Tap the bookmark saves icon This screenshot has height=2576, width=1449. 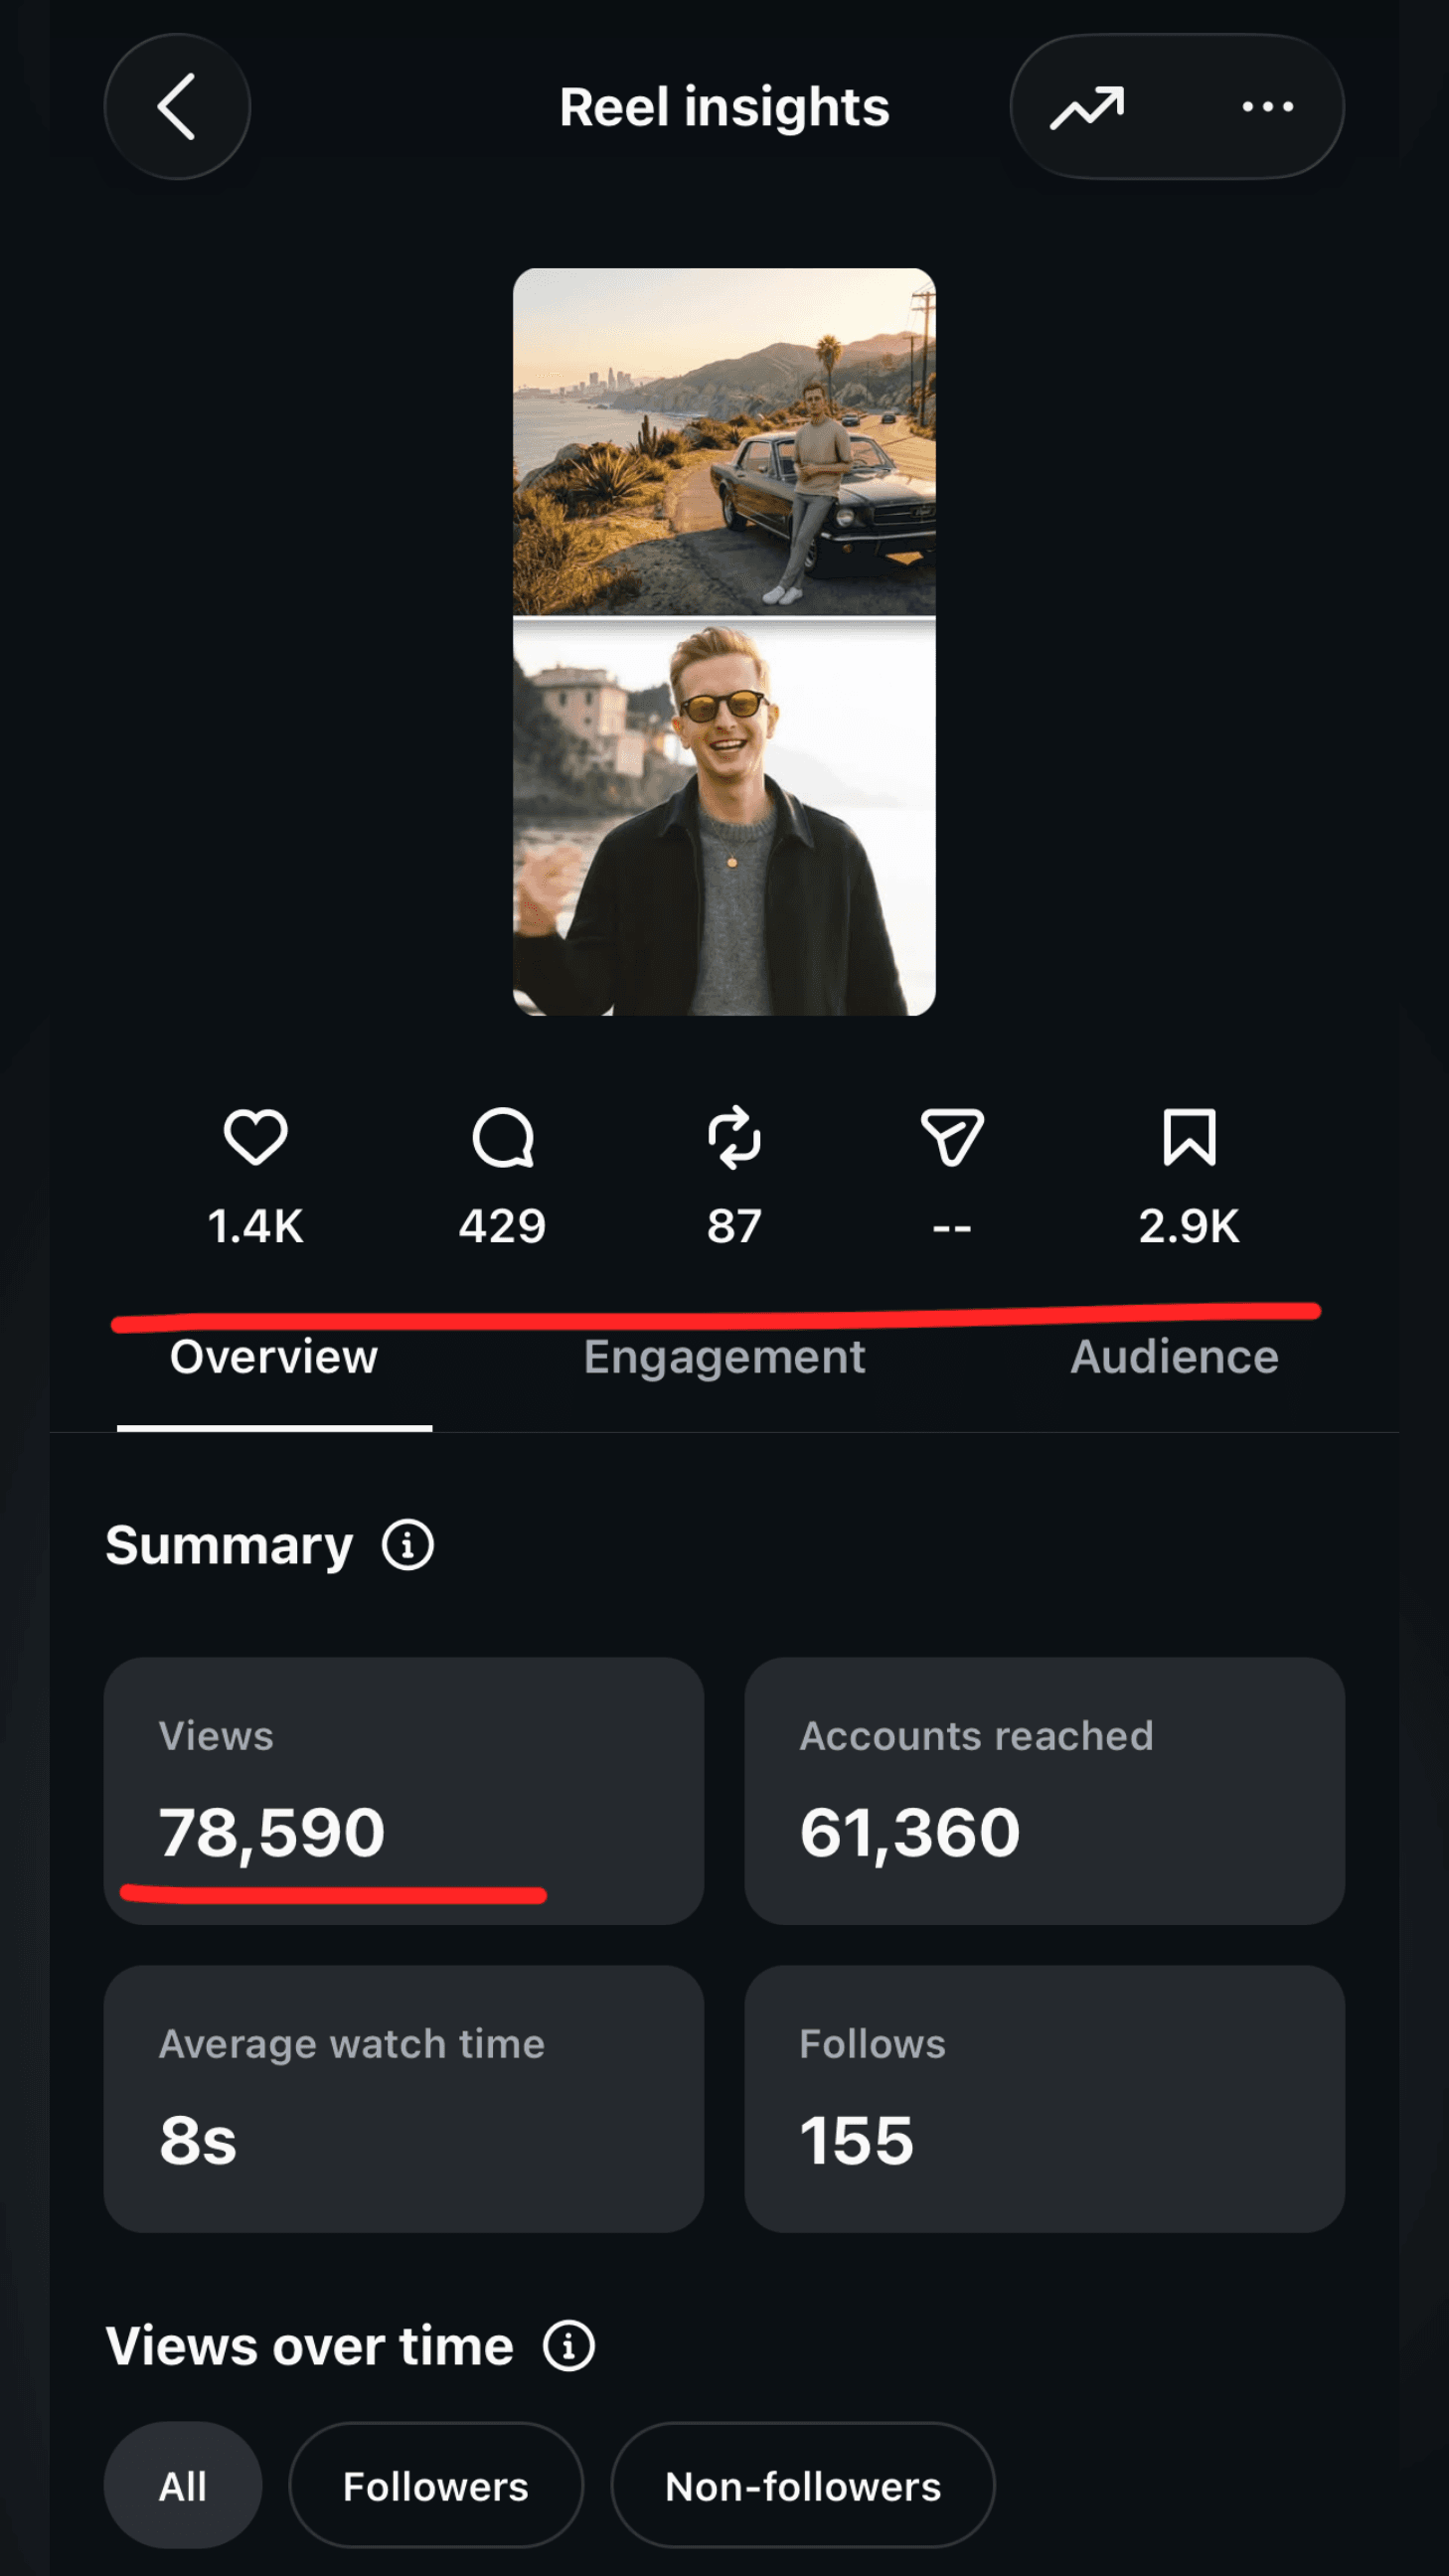coord(1189,1137)
